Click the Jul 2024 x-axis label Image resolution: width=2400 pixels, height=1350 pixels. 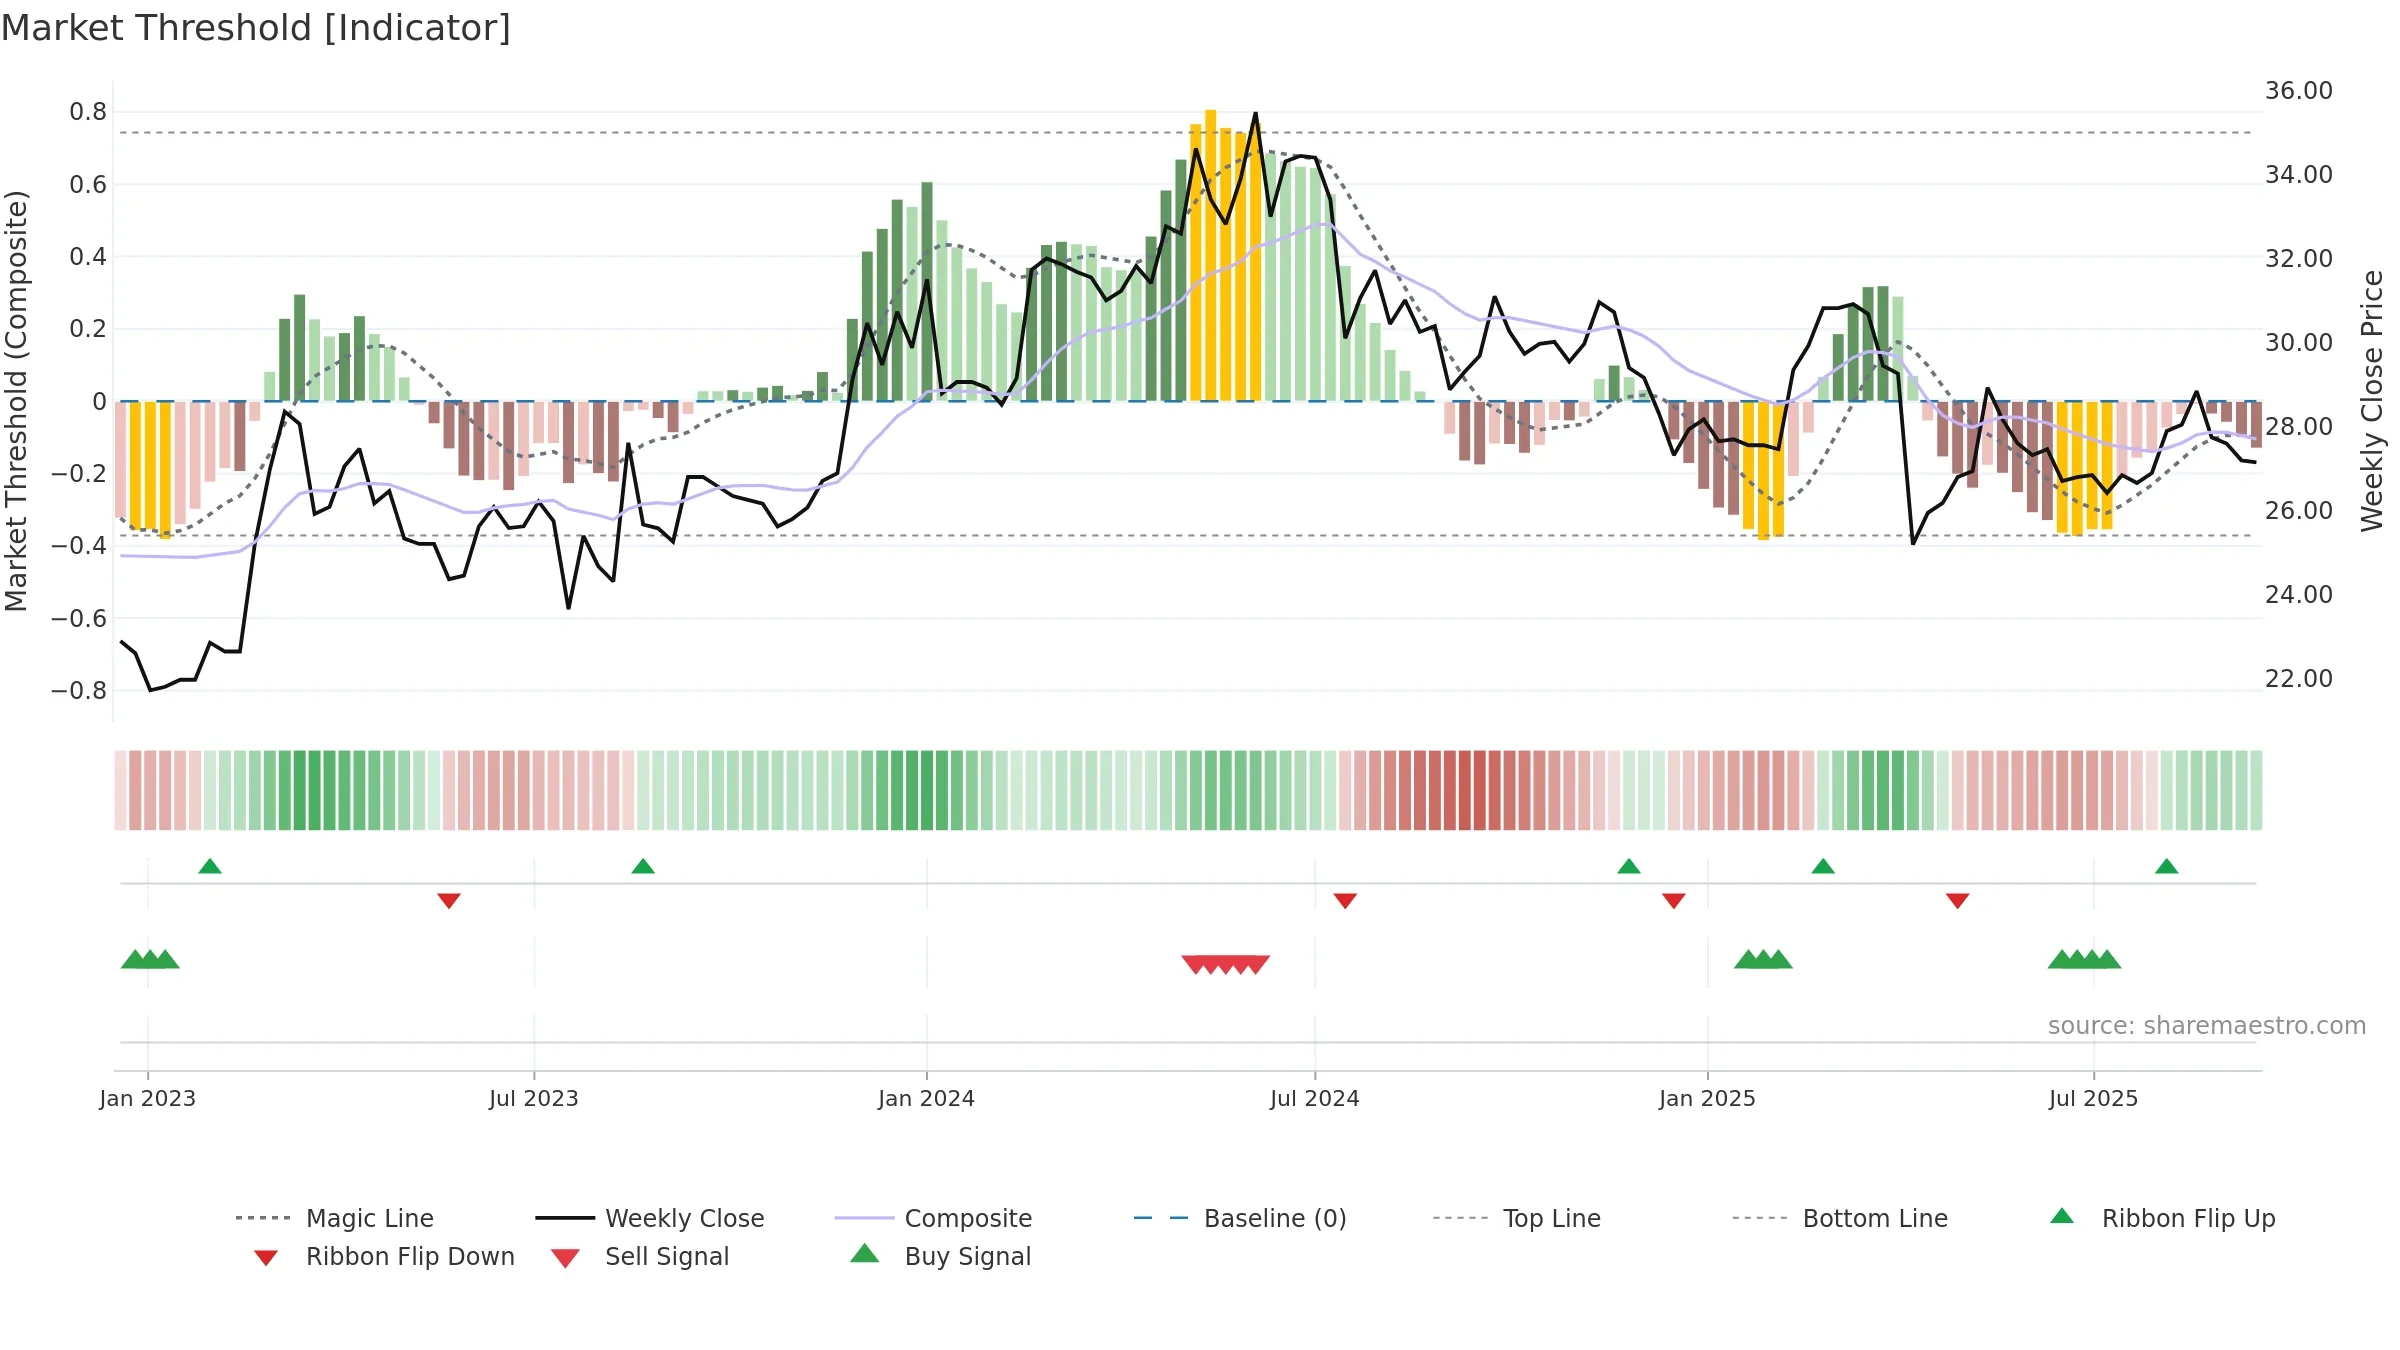pyautogui.click(x=1315, y=1099)
